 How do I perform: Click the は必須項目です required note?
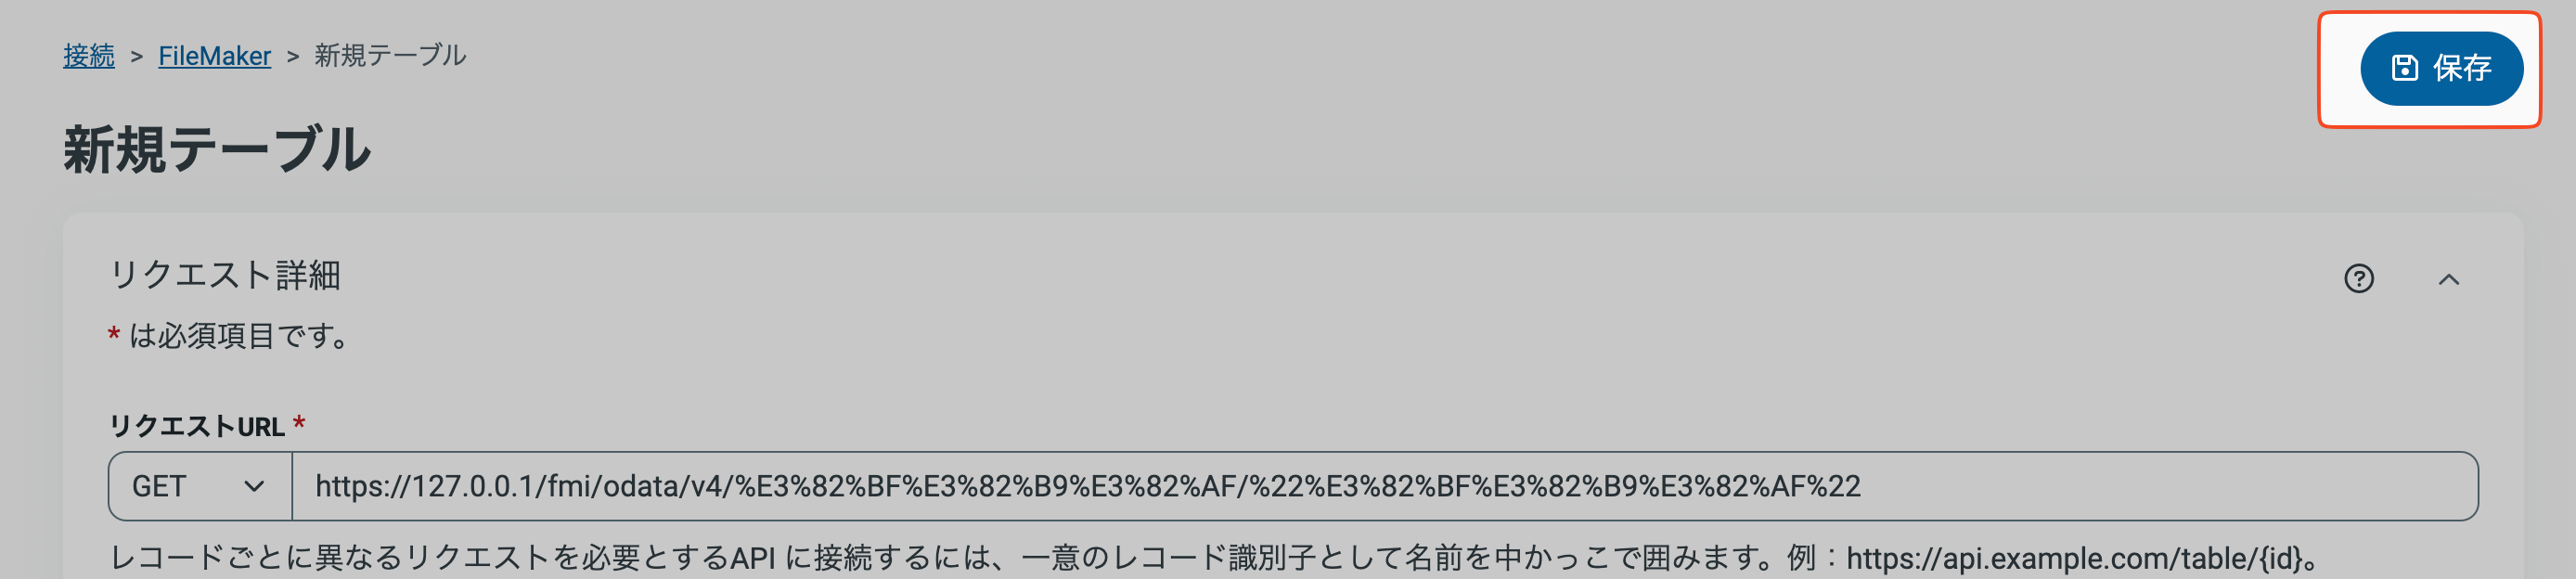(240, 336)
